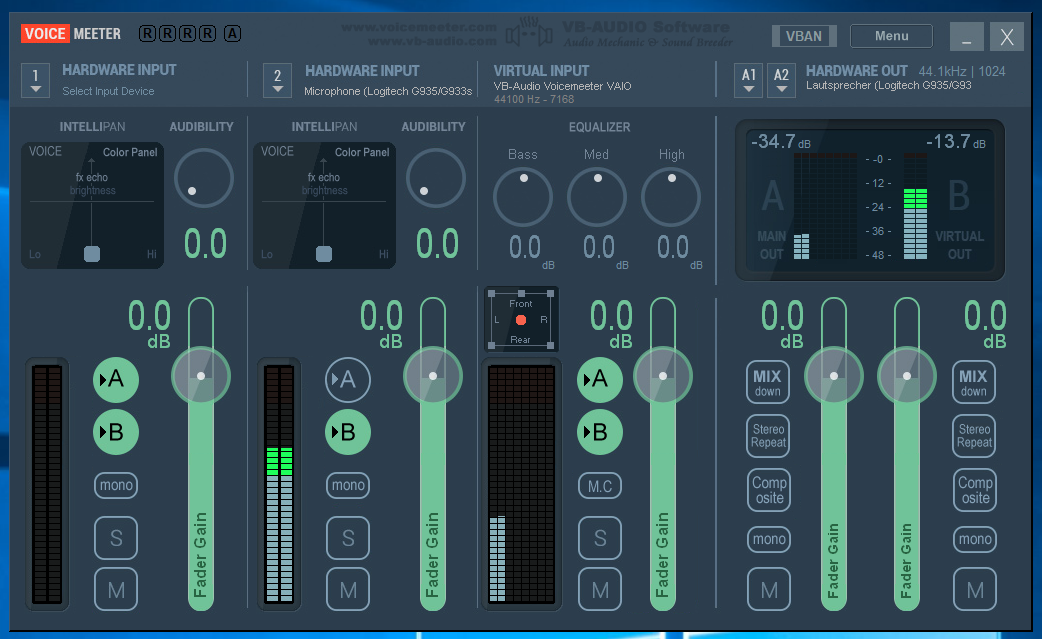Click the Color Panel label on Input 2 Intellipan

362,152
